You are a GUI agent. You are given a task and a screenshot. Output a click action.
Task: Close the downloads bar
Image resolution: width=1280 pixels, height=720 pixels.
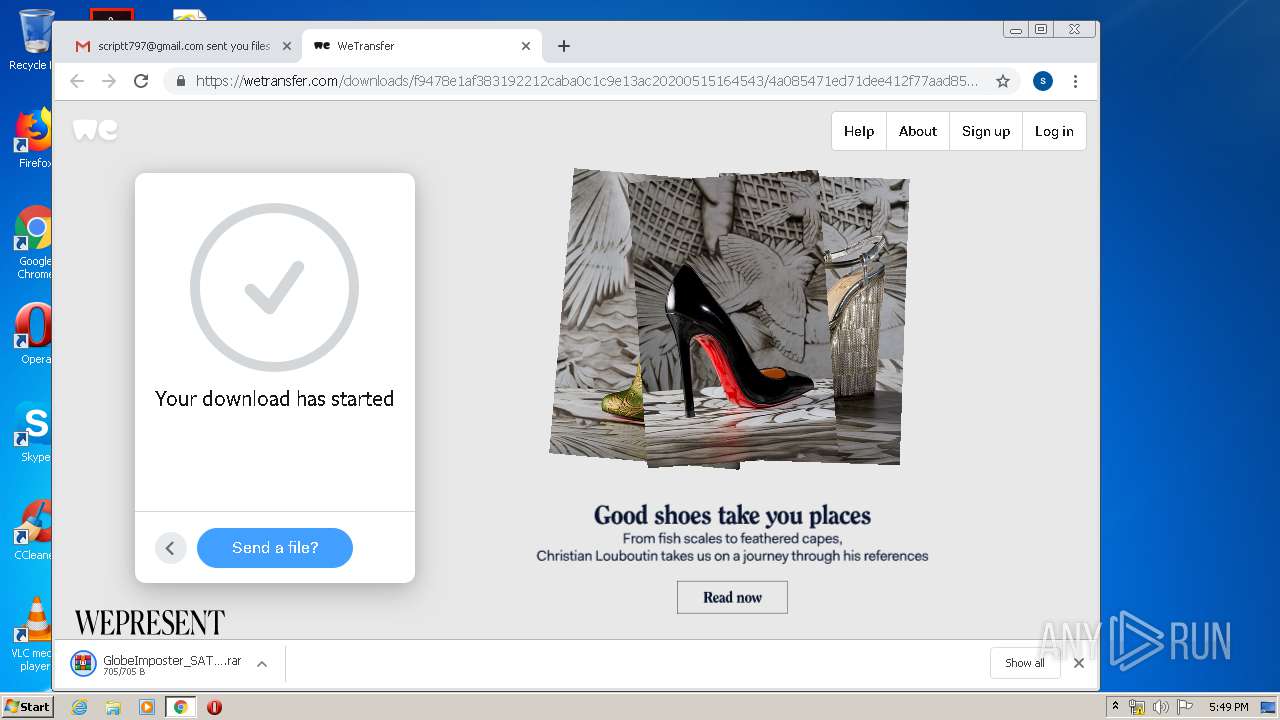tap(1079, 663)
